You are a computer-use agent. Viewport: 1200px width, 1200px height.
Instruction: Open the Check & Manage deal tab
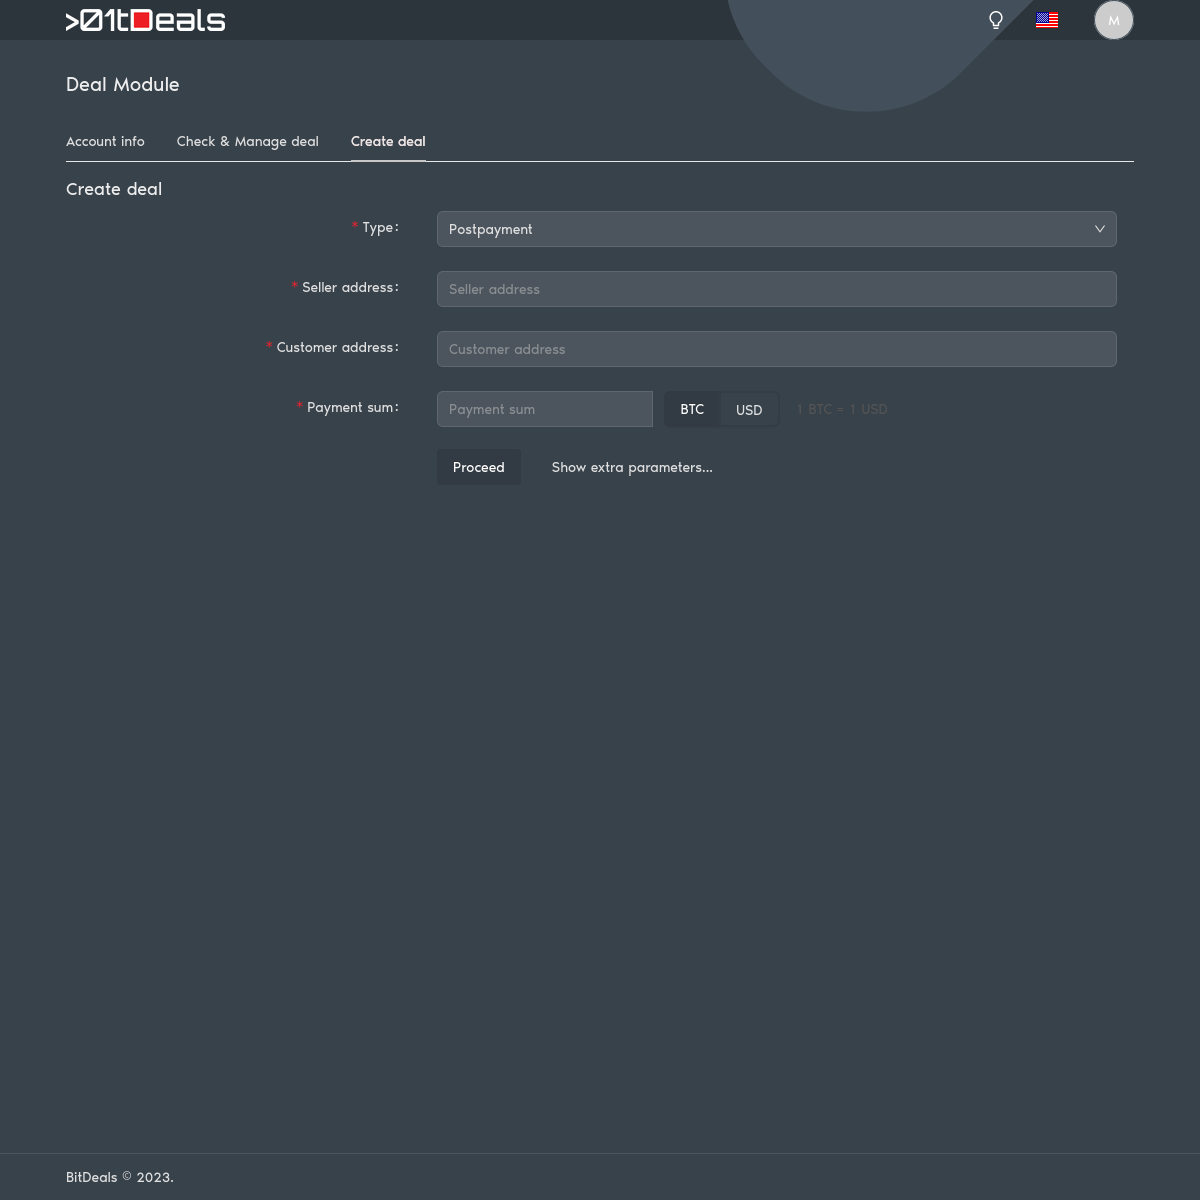click(248, 141)
